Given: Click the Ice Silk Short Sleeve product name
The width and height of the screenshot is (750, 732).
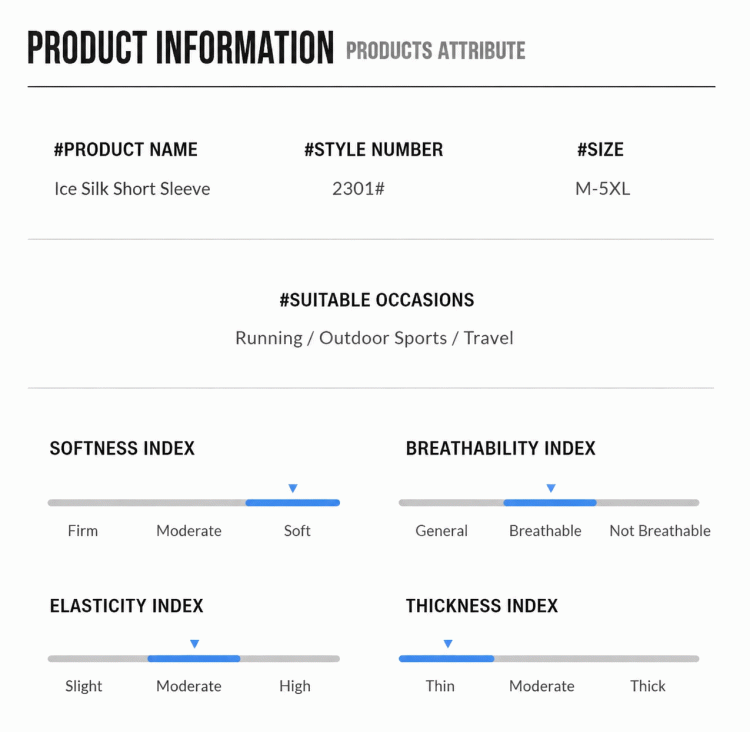Looking at the screenshot, I should click(132, 189).
